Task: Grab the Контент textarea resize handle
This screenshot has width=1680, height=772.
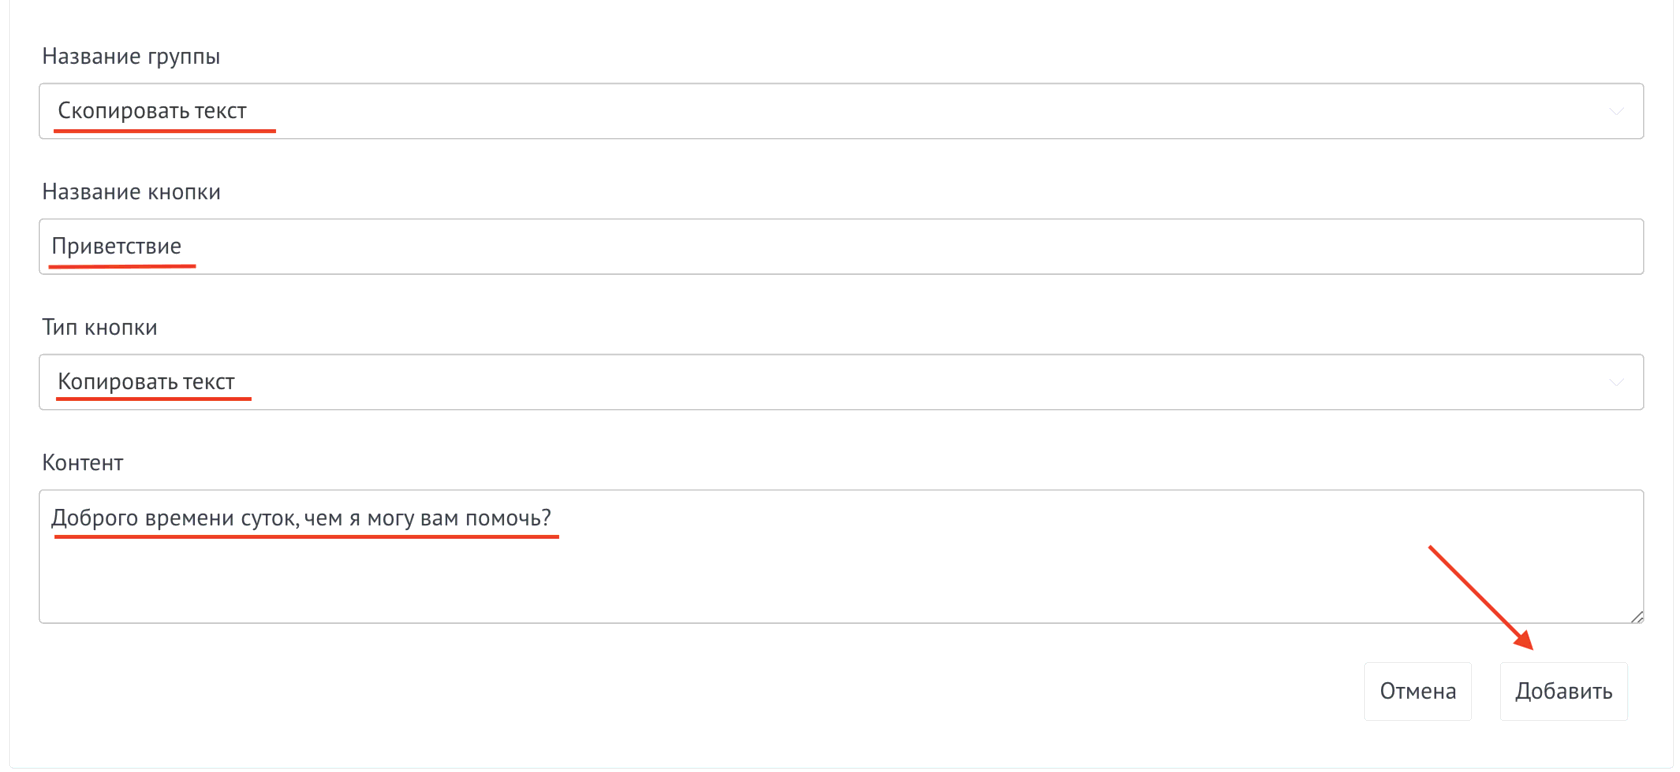Action: tap(1636, 616)
